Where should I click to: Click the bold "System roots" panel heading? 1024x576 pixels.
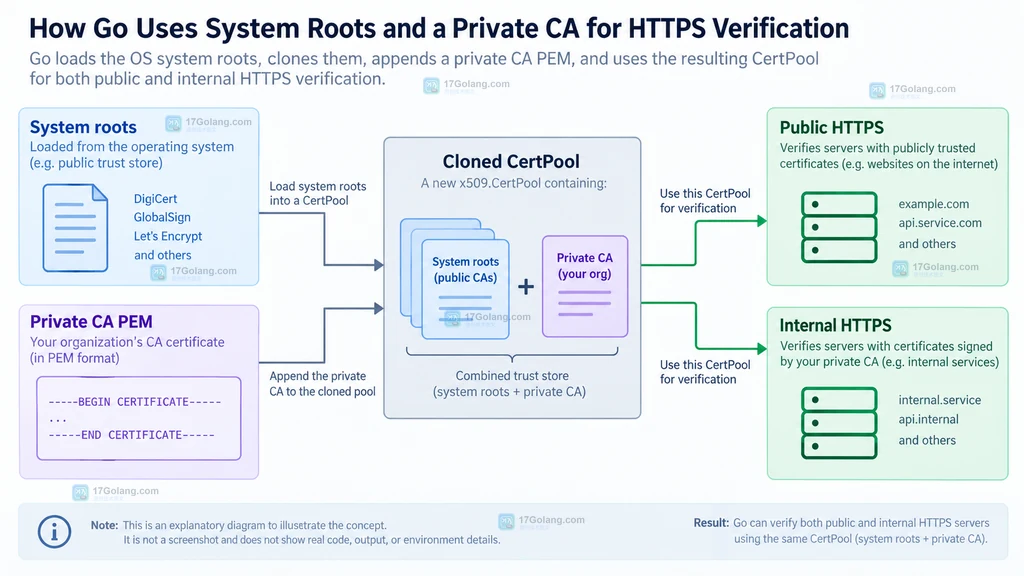coord(83,127)
